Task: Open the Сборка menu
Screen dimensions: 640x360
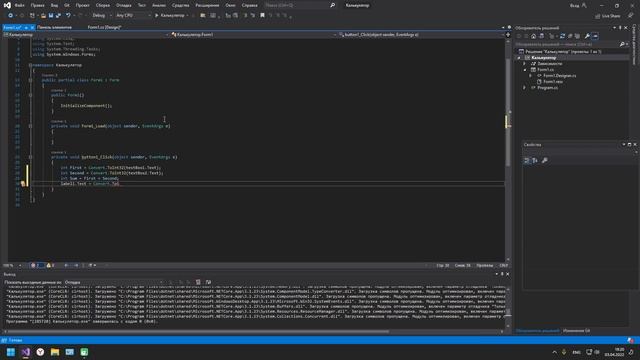Action: tap(102, 5)
